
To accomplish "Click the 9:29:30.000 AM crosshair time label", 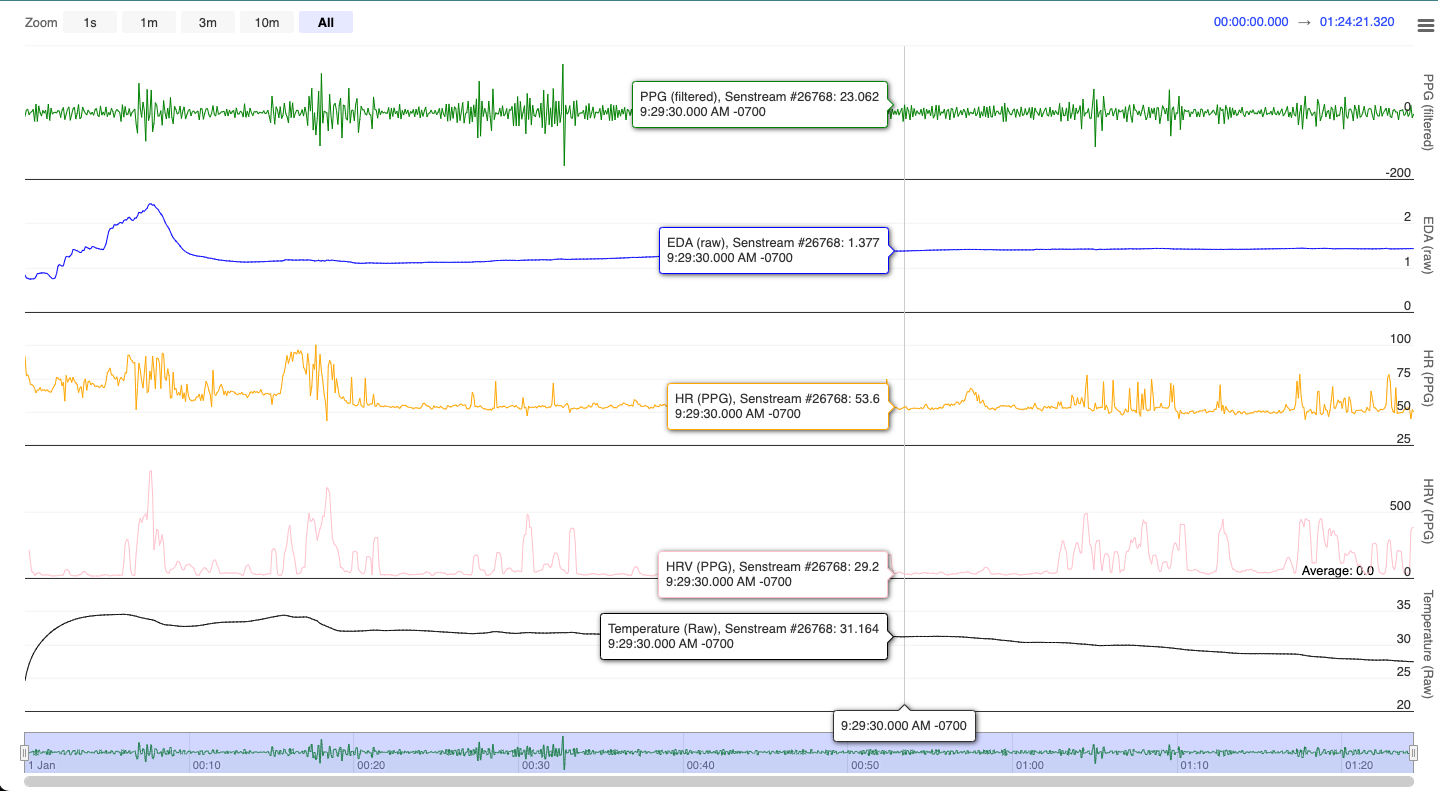I will 904,725.
